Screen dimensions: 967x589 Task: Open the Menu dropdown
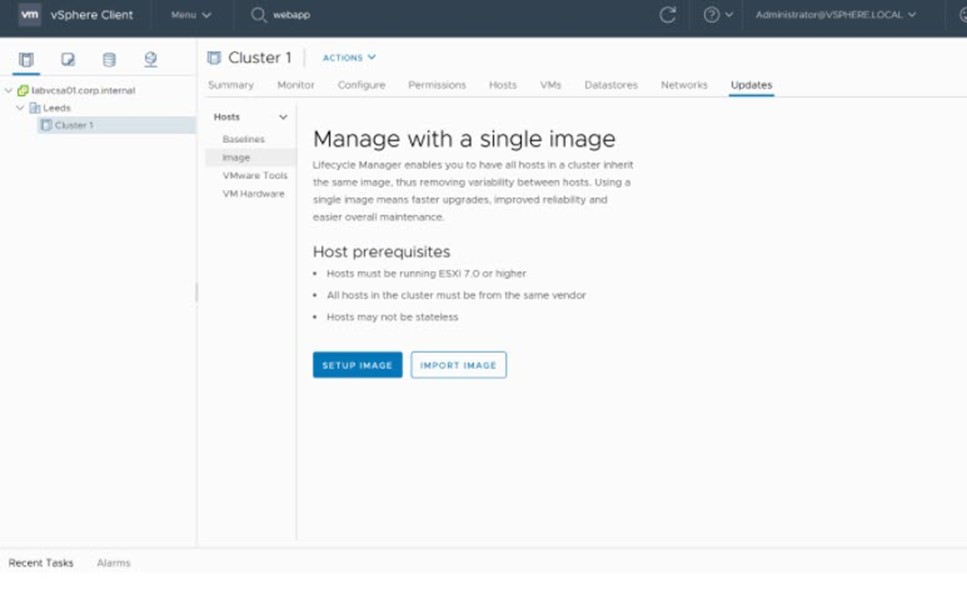click(191, 15)
